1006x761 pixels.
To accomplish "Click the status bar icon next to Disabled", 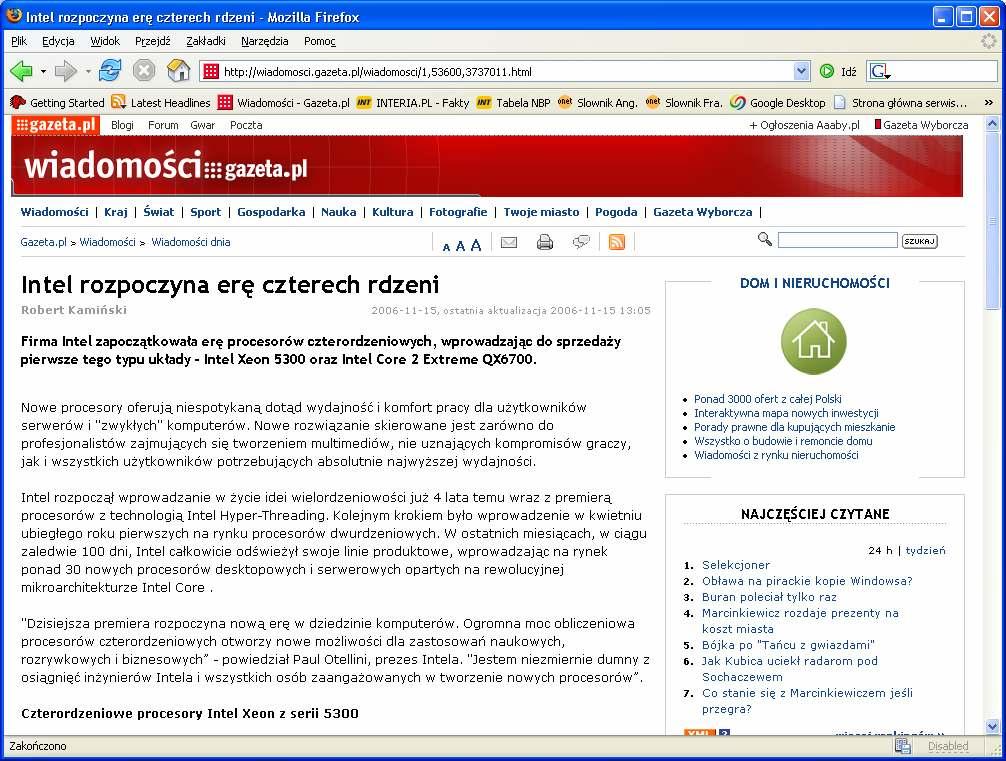I will tap(903, 746).
